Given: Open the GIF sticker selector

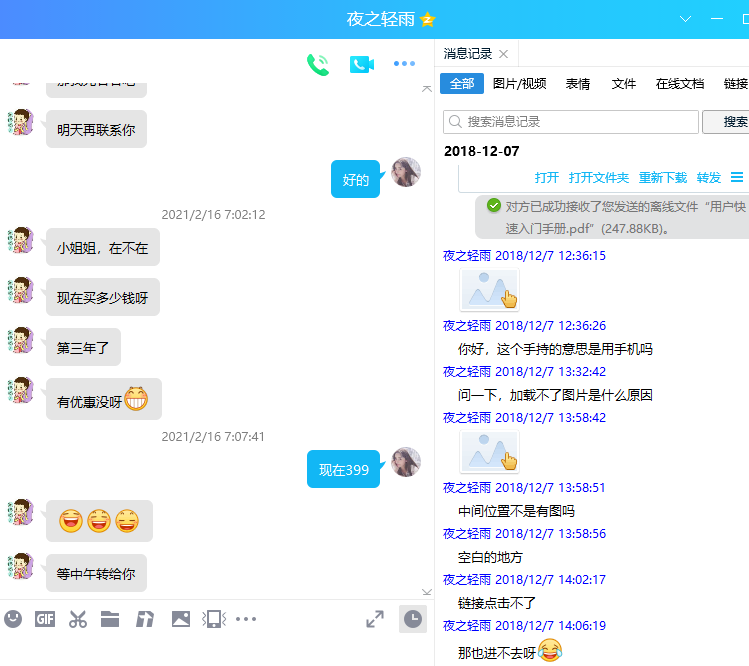Looking at the screenshot, I should coord(45,619).
